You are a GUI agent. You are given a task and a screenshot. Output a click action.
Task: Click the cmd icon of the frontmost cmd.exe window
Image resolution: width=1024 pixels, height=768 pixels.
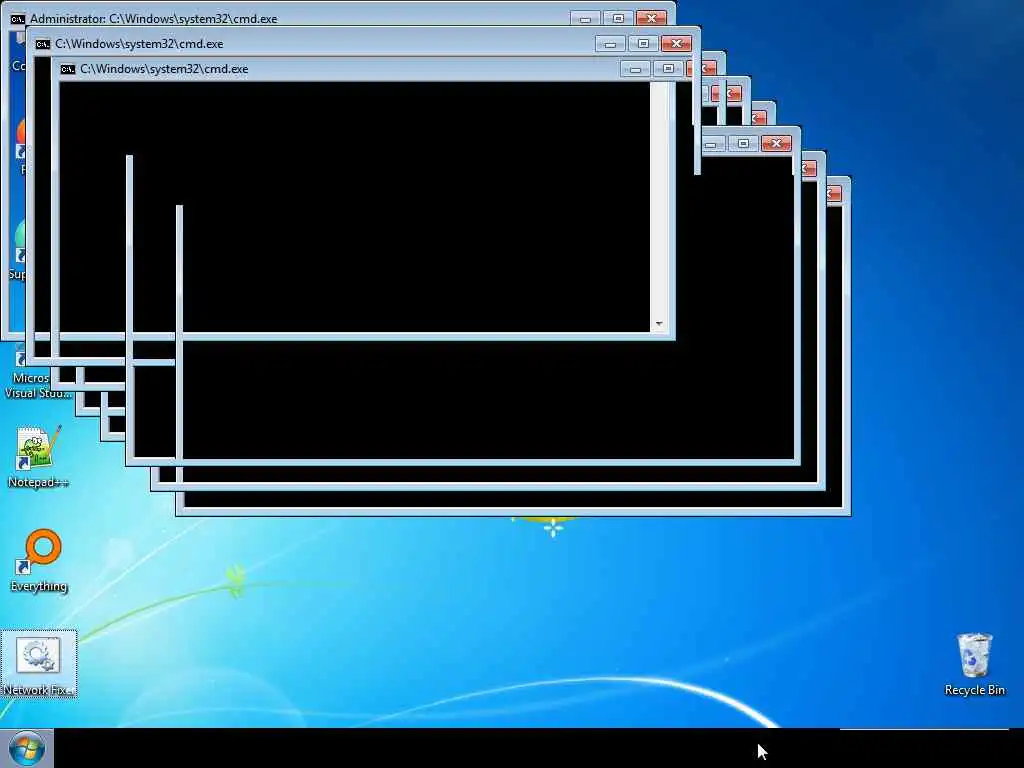tap(67, 69)
